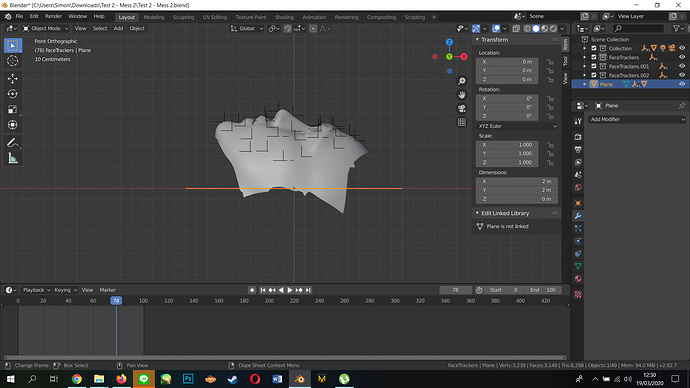Hide the Plane object eye icon
Viewport: 690px width, 388px height.
click(x=682, y=84)
